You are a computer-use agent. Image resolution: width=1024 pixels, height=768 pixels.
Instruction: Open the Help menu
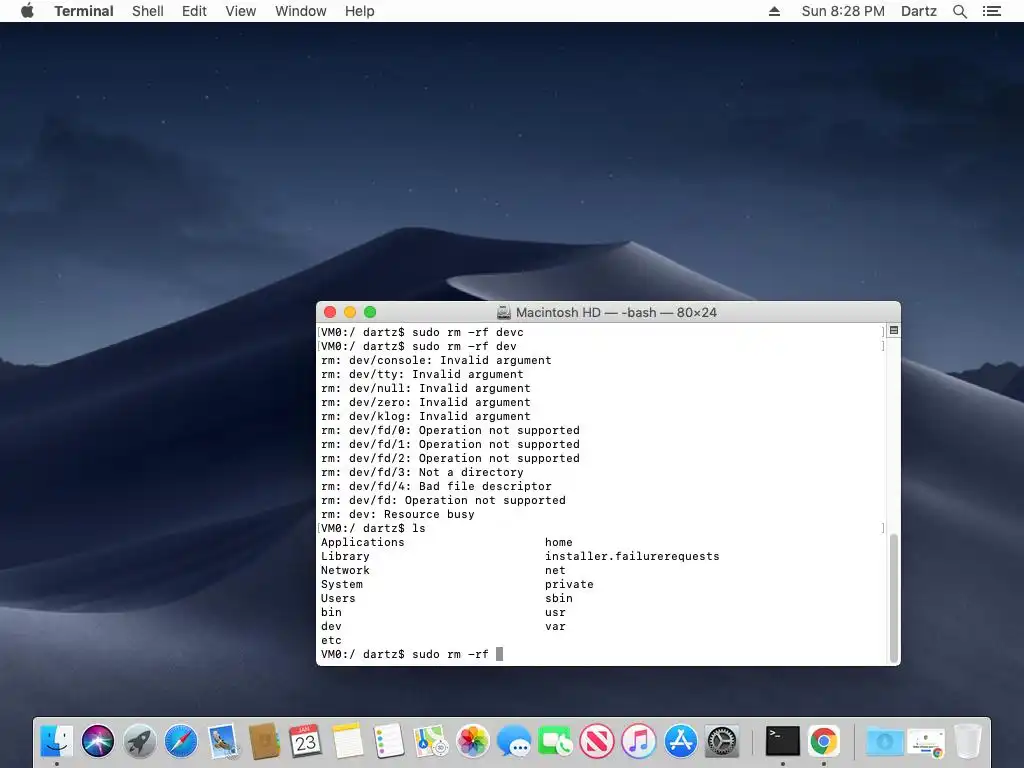pos(359,11)
